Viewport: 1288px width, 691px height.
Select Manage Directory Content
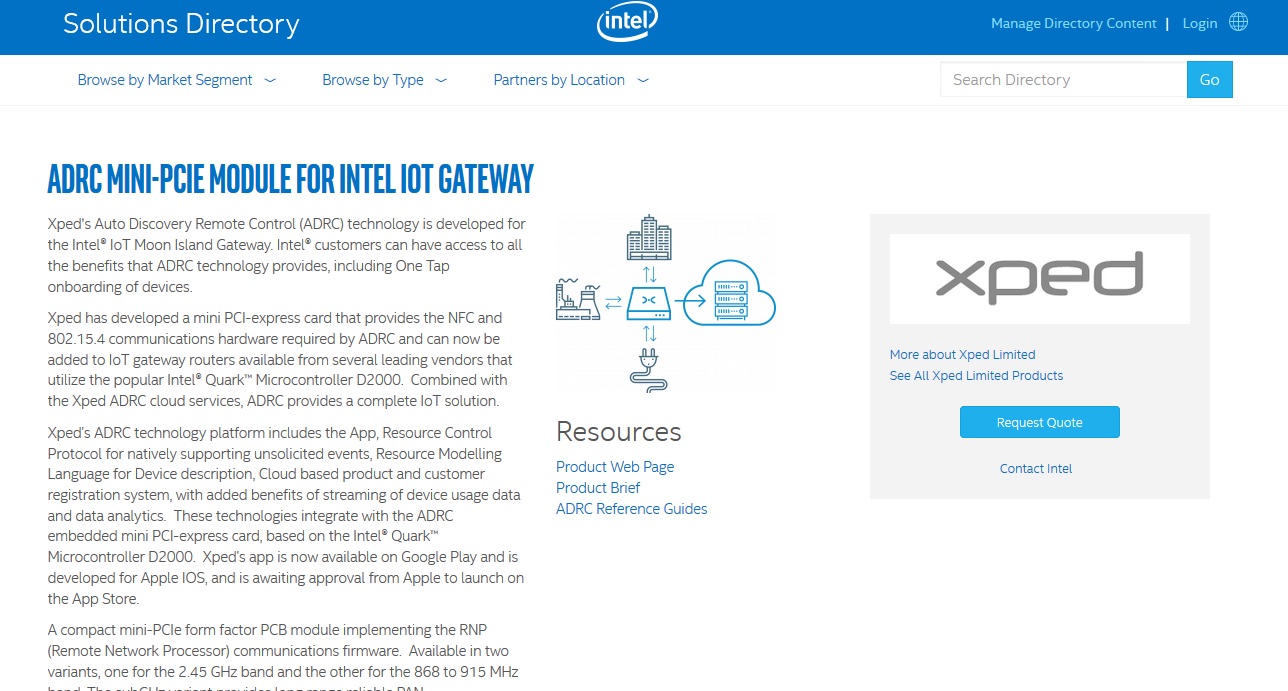[1073, 22]
